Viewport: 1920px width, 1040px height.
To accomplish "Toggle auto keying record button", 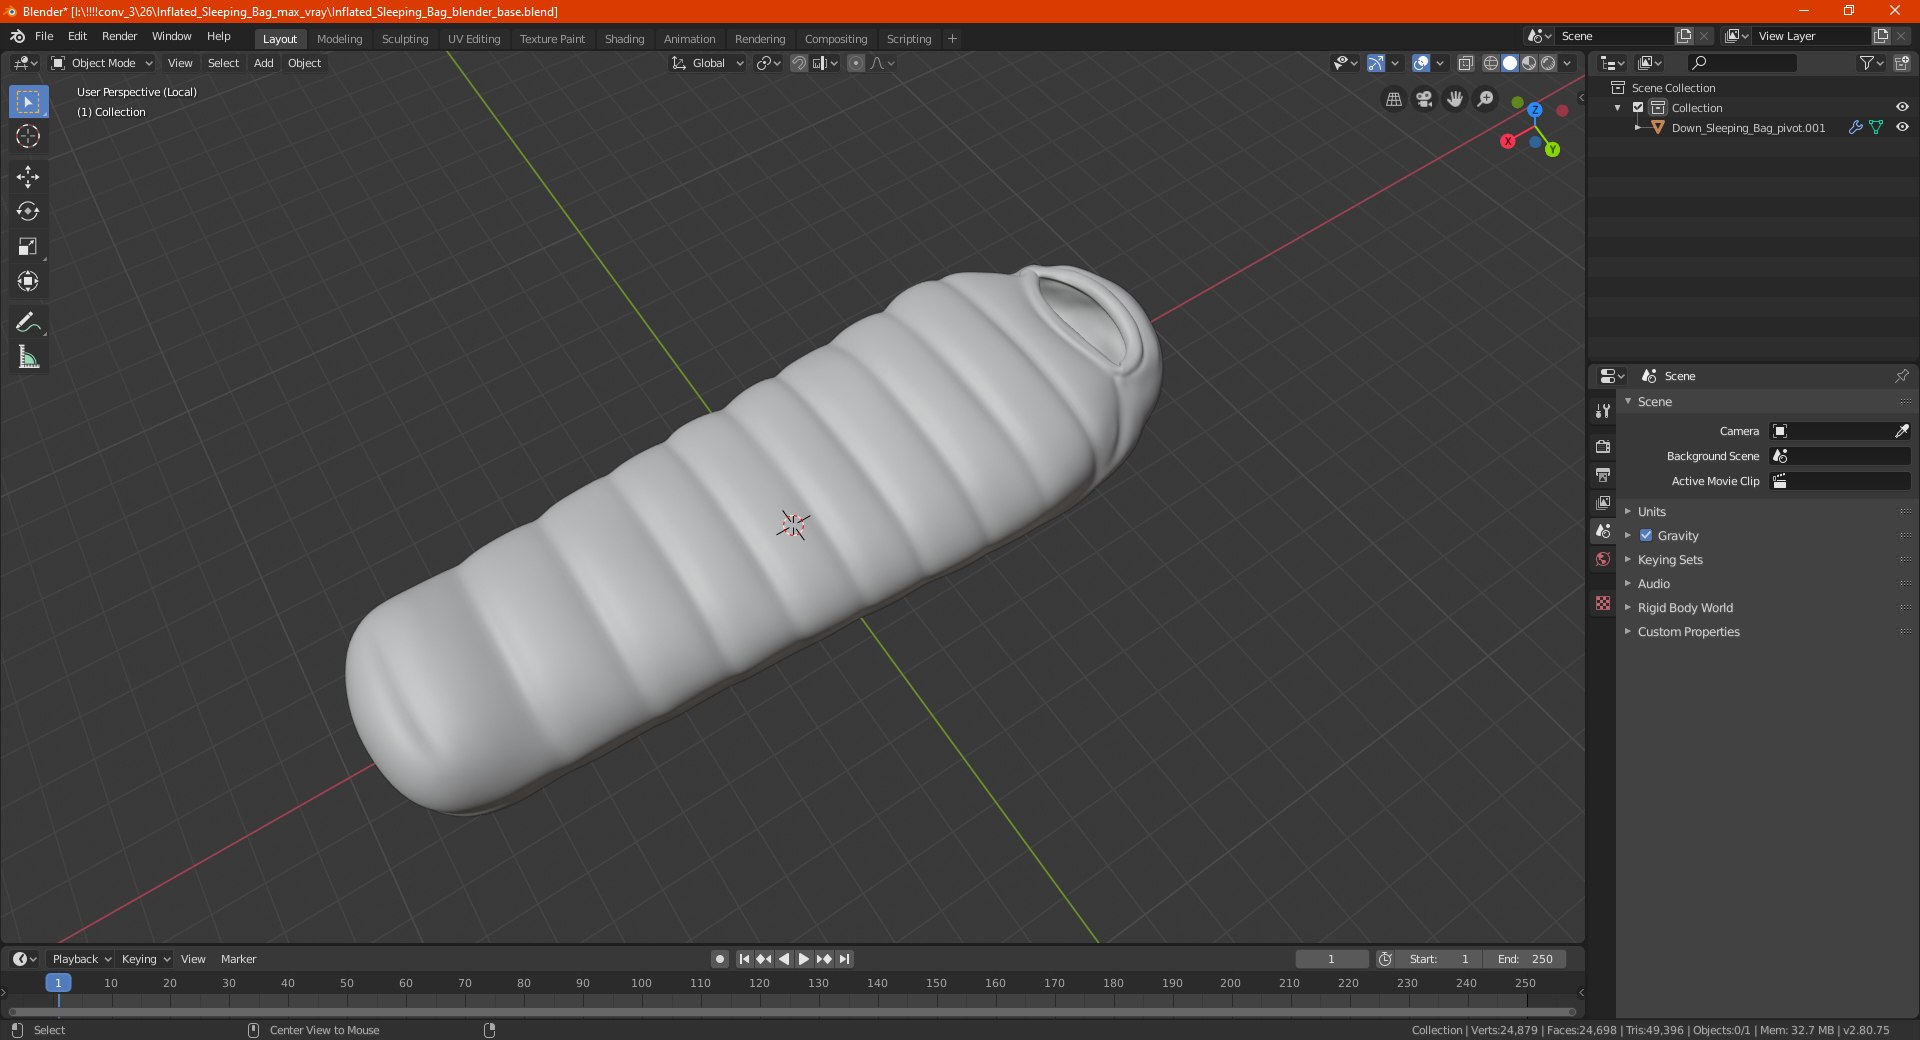I will pos(719,959).
